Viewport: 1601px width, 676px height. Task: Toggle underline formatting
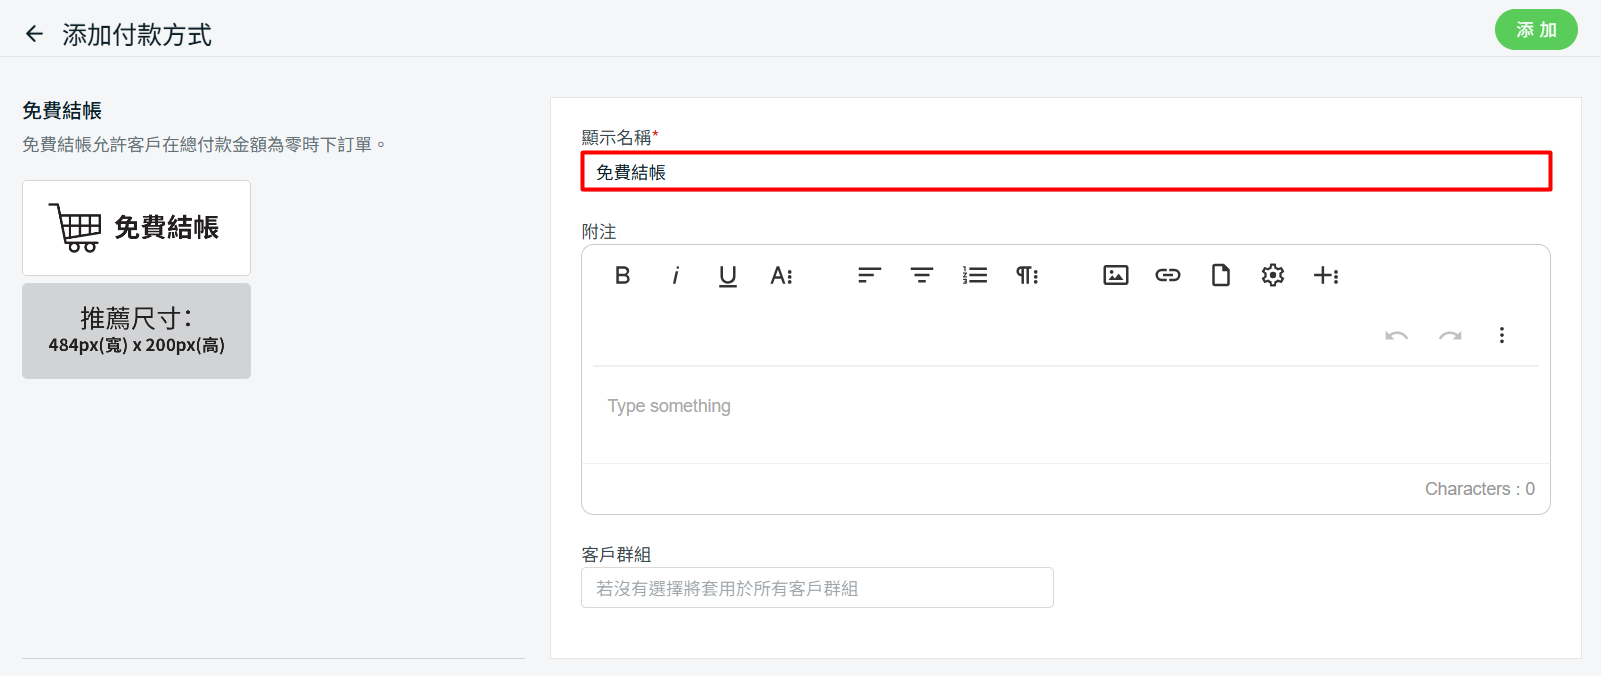pyautogui.click(x=728, y=275)
